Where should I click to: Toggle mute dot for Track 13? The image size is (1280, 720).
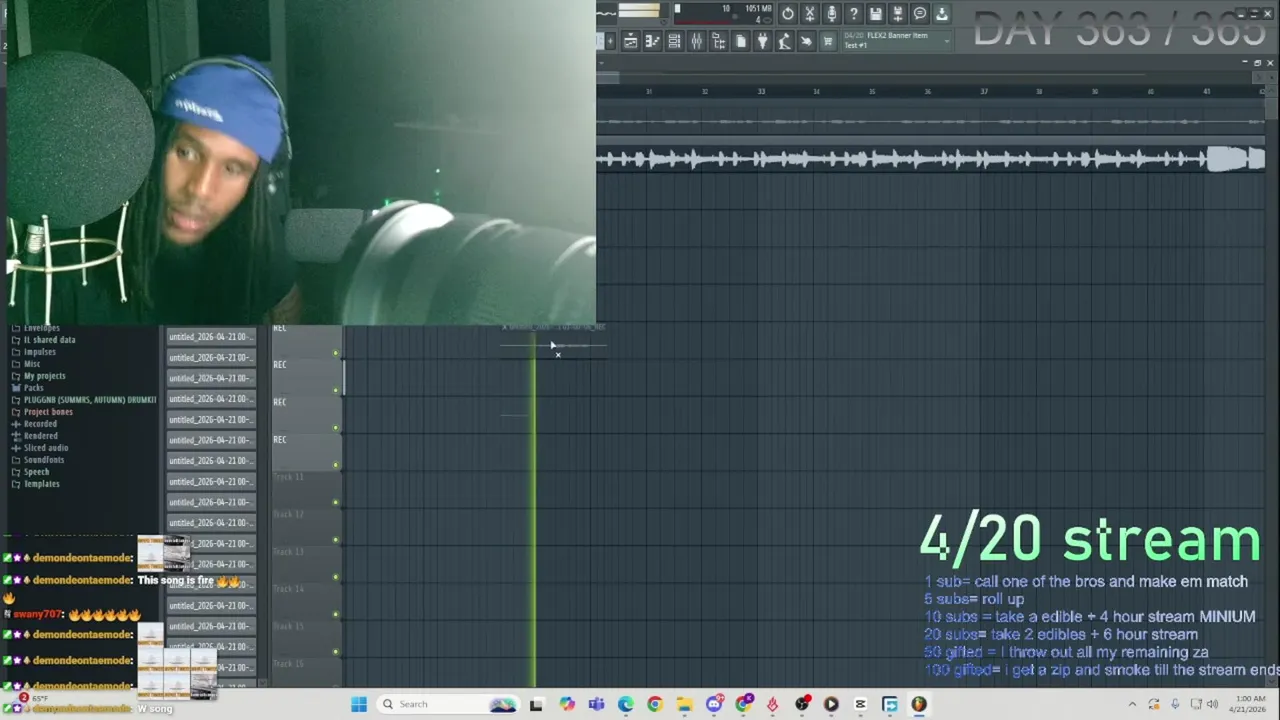coord(336,577)
